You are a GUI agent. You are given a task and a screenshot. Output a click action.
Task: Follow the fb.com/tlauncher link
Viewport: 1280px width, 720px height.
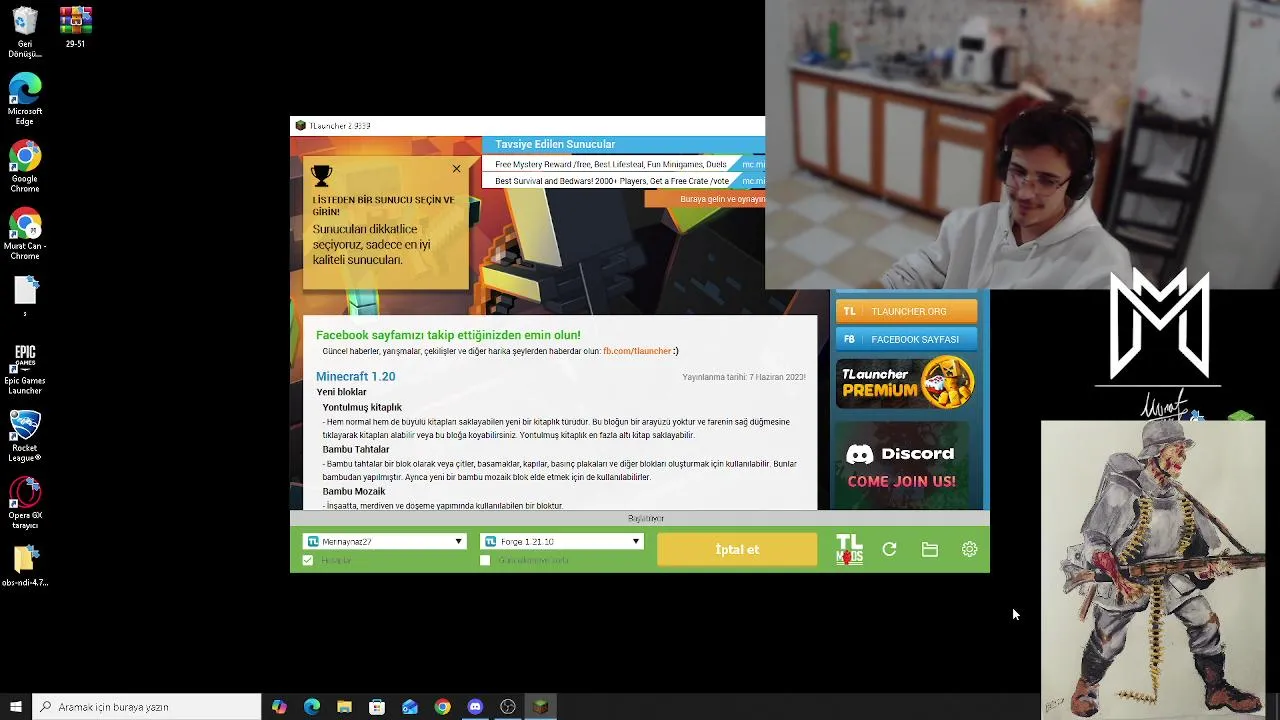(x=637, y=351)
